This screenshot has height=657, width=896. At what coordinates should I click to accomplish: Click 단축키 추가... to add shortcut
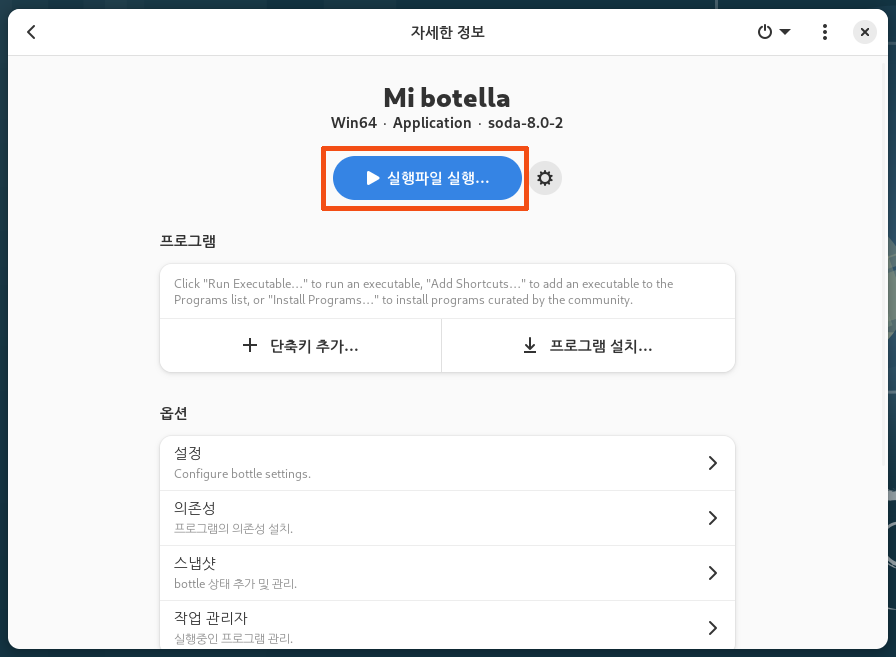301,346
